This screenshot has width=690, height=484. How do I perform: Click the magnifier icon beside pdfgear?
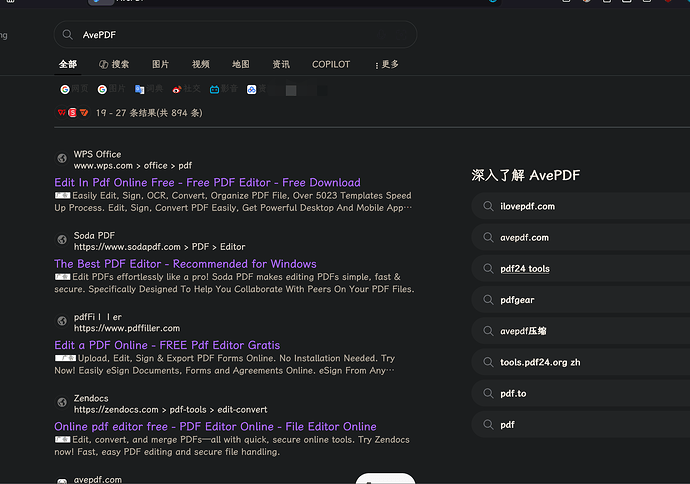[488, 300]
